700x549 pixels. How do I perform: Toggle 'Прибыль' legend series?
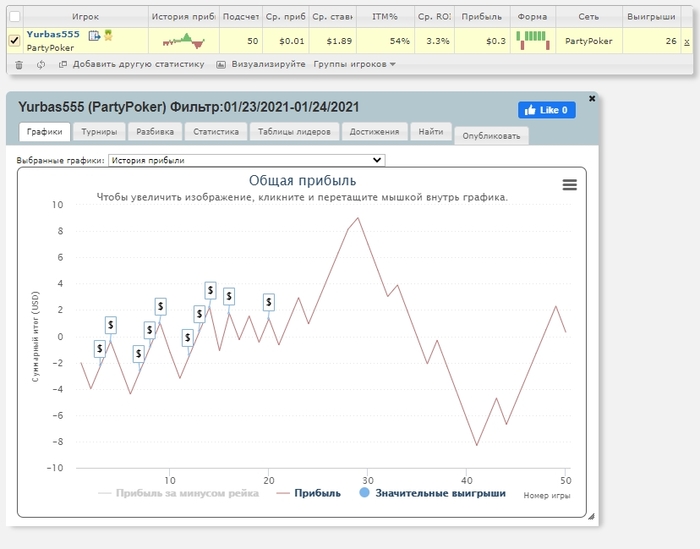tap(308, 493)
